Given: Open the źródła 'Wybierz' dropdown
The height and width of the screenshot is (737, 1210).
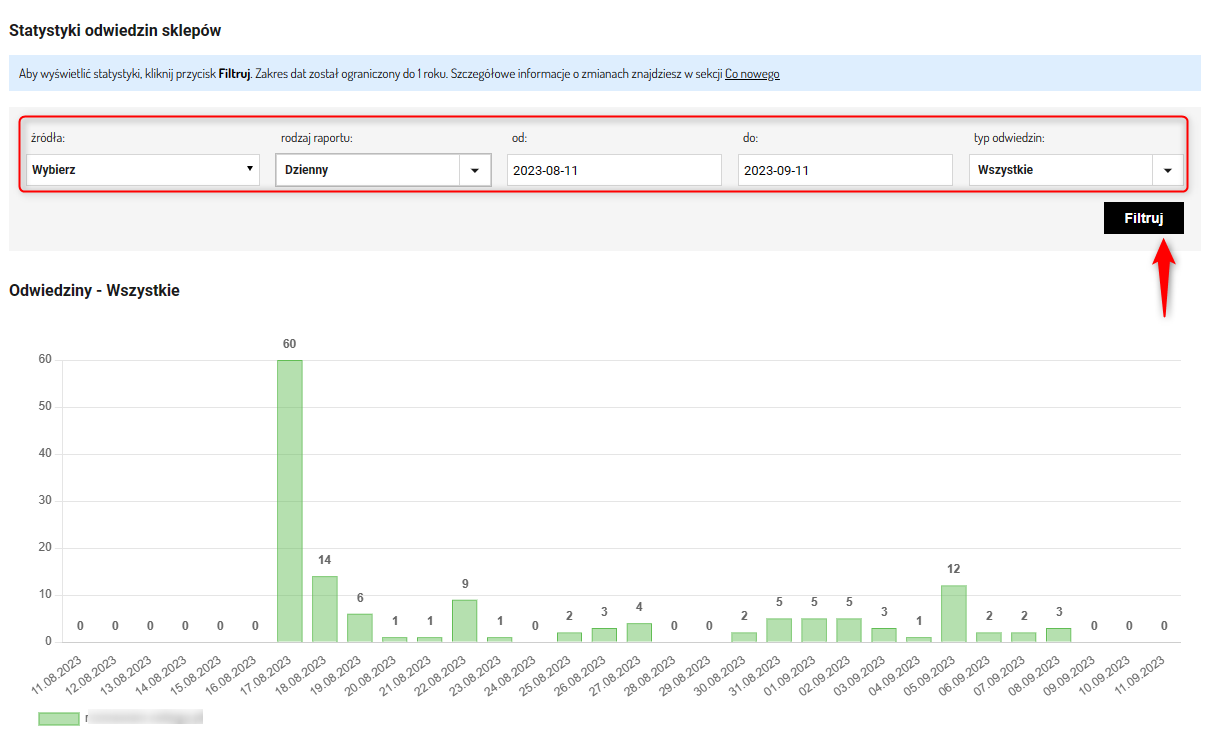Looking at the screenshot, I should (x=143, y=170).
